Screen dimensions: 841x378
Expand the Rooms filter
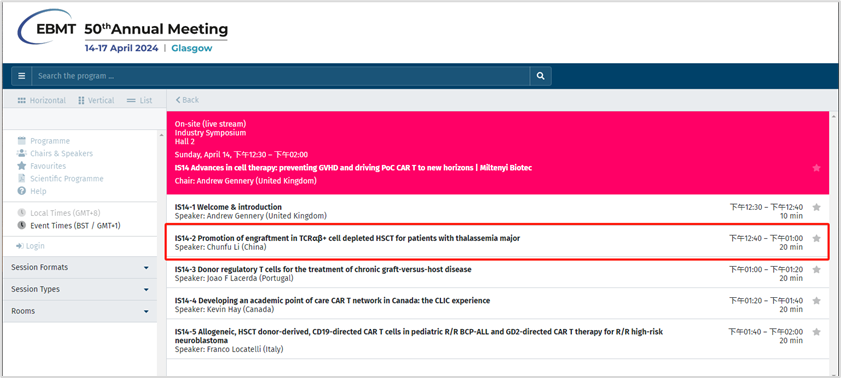point(80,311)
